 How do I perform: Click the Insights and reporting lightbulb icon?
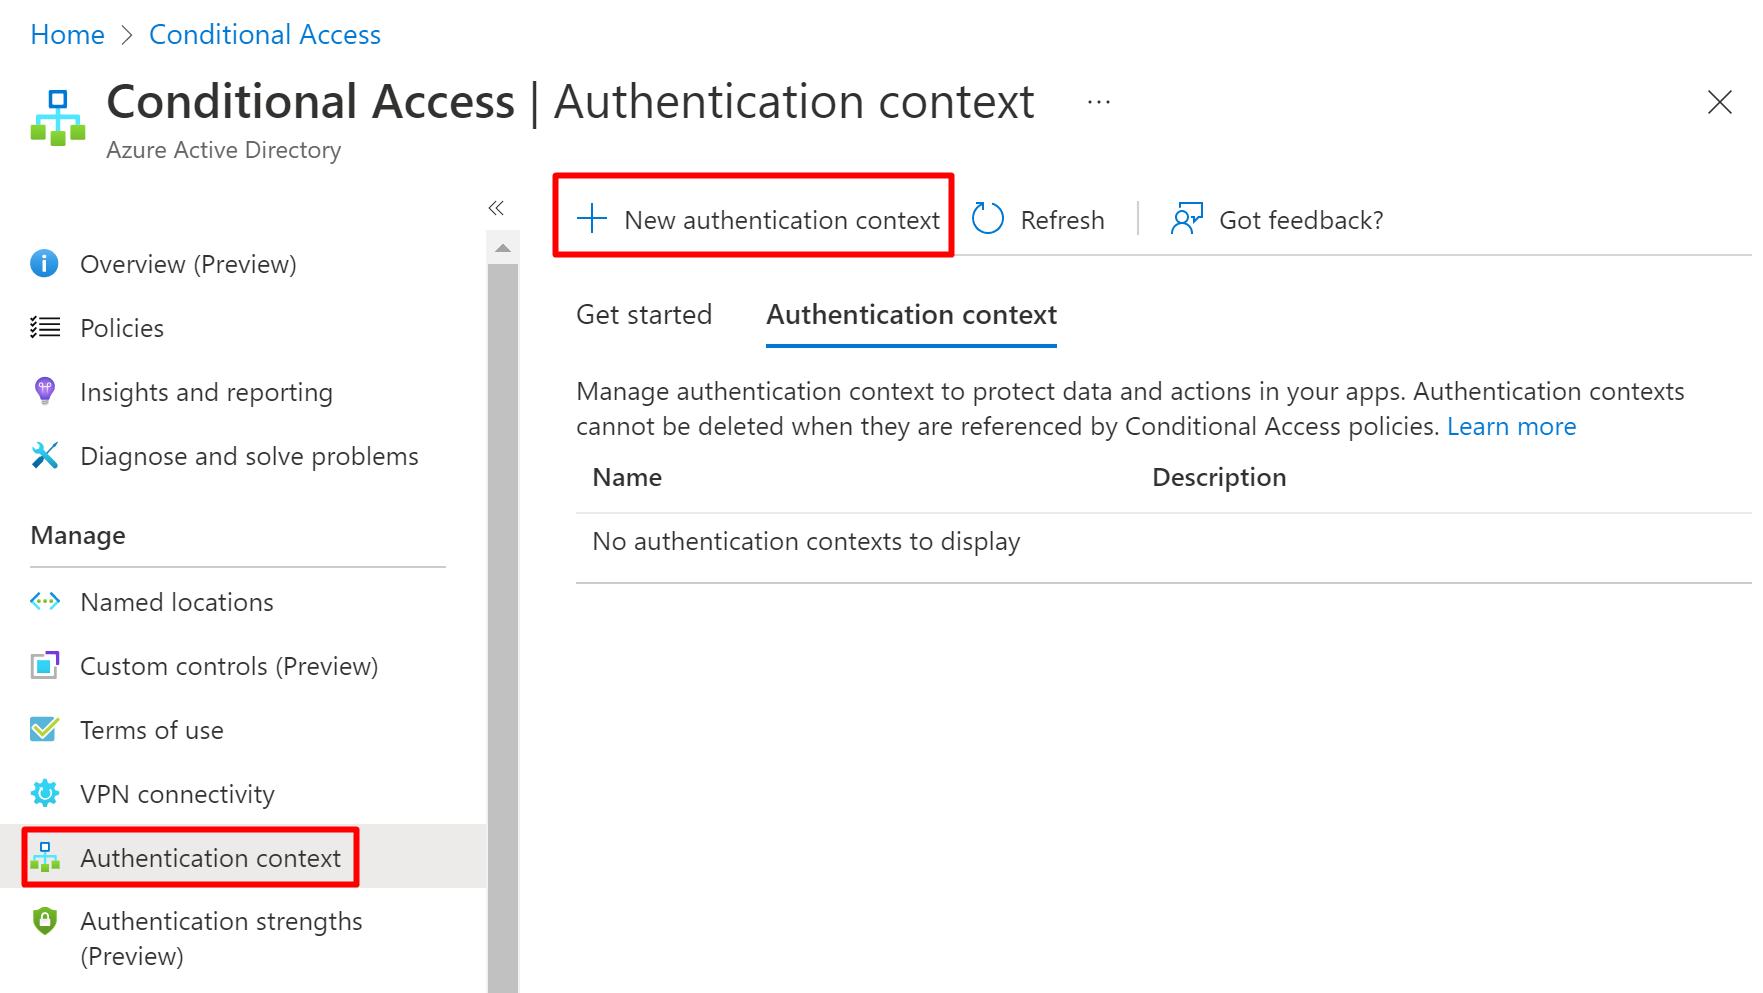(x=44, y=391)
